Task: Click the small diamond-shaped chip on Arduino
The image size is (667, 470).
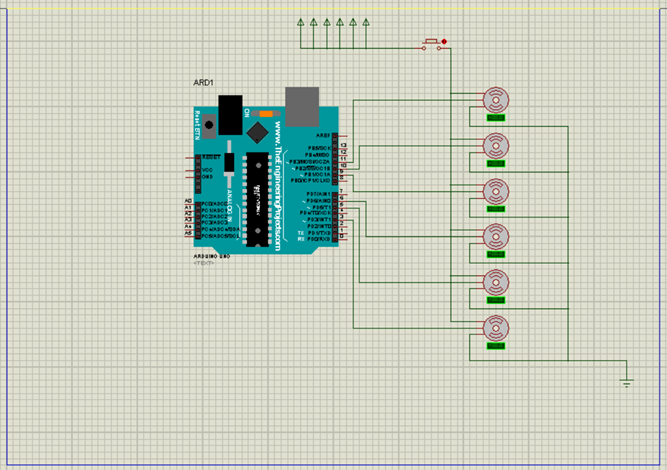Action: pyautogui.click(x=257, y=133)
